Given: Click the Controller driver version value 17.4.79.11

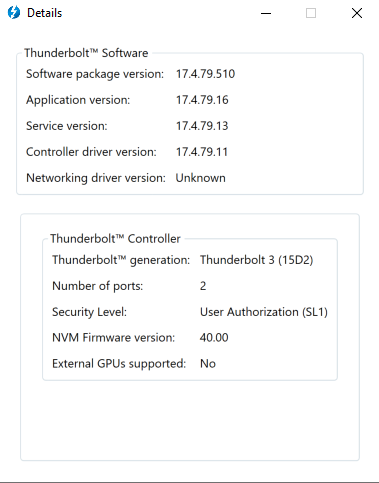Looking at the screenshot, I should point(201,152).
